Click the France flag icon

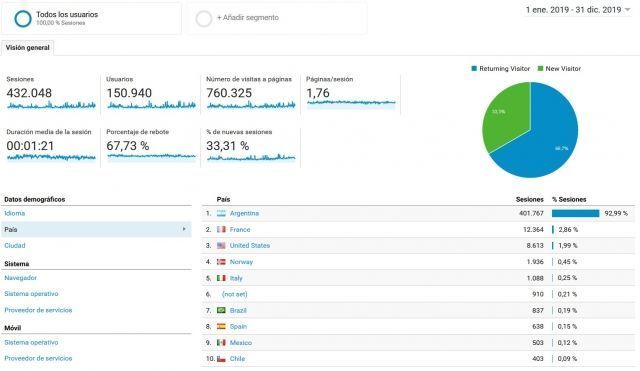coord(221,229)
